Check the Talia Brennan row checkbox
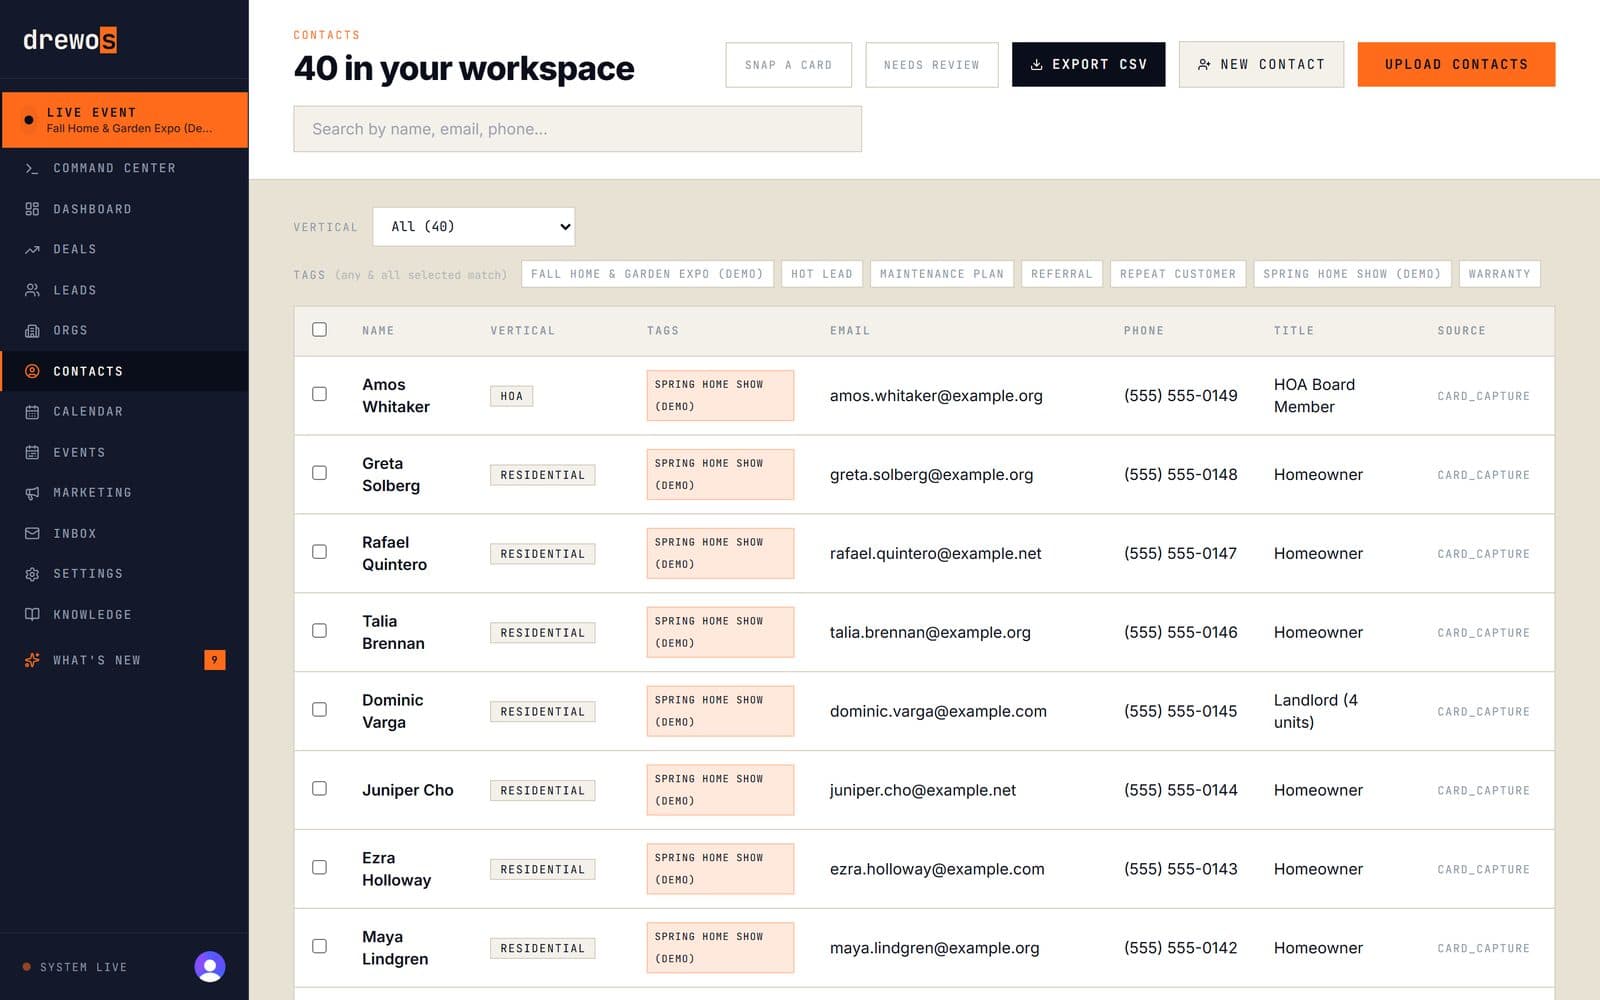 click(319, 631)
